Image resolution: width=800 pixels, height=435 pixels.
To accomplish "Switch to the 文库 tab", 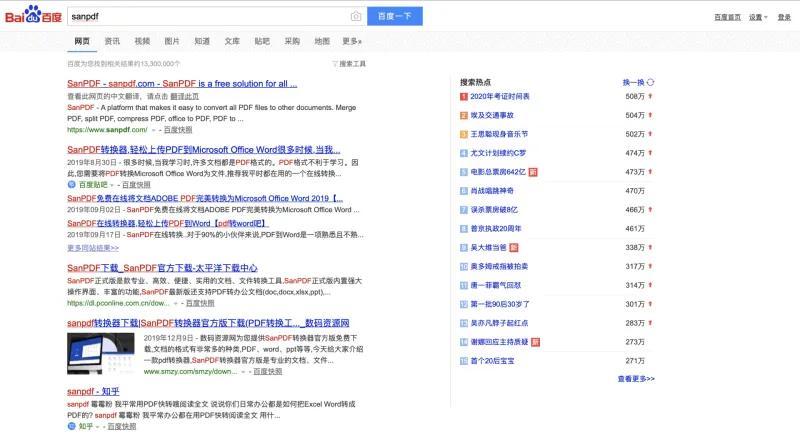I will (x=232, y=41).
